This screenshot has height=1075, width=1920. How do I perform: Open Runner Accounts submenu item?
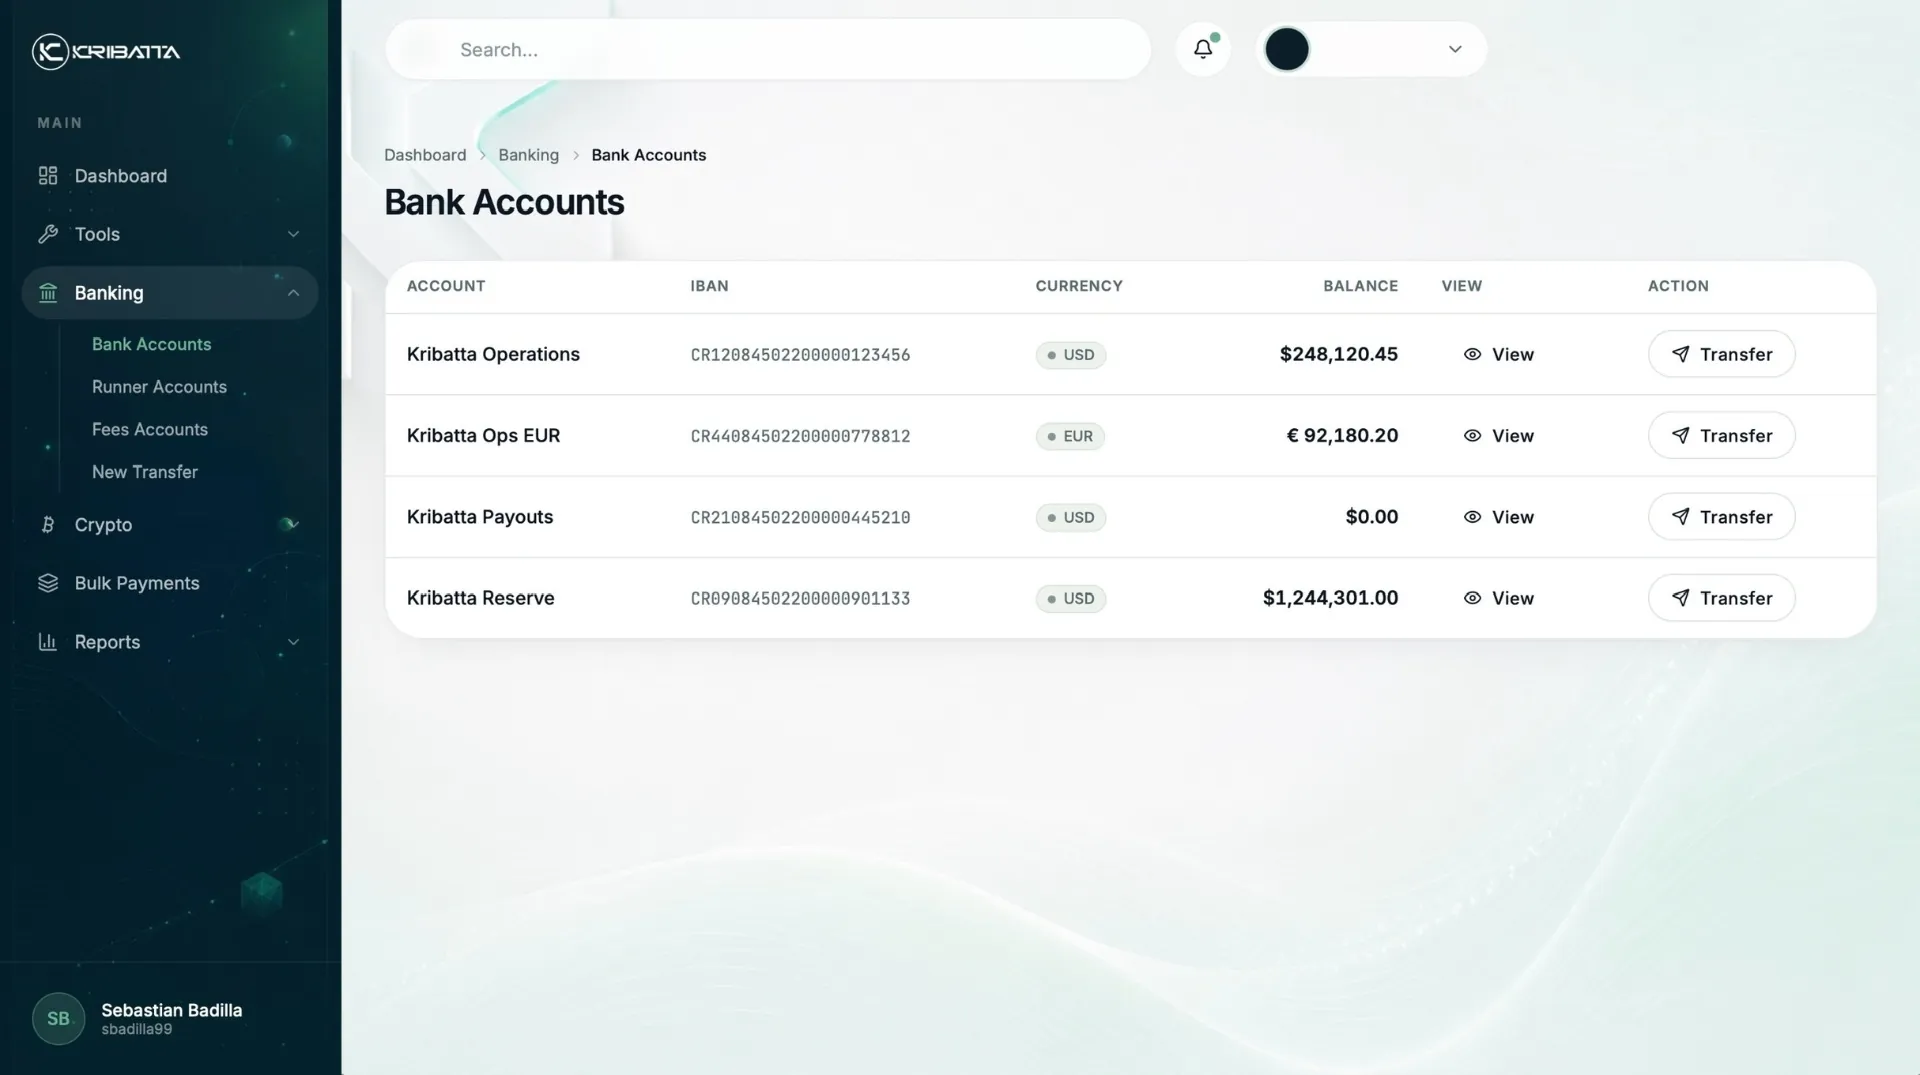tap(159, 387)
